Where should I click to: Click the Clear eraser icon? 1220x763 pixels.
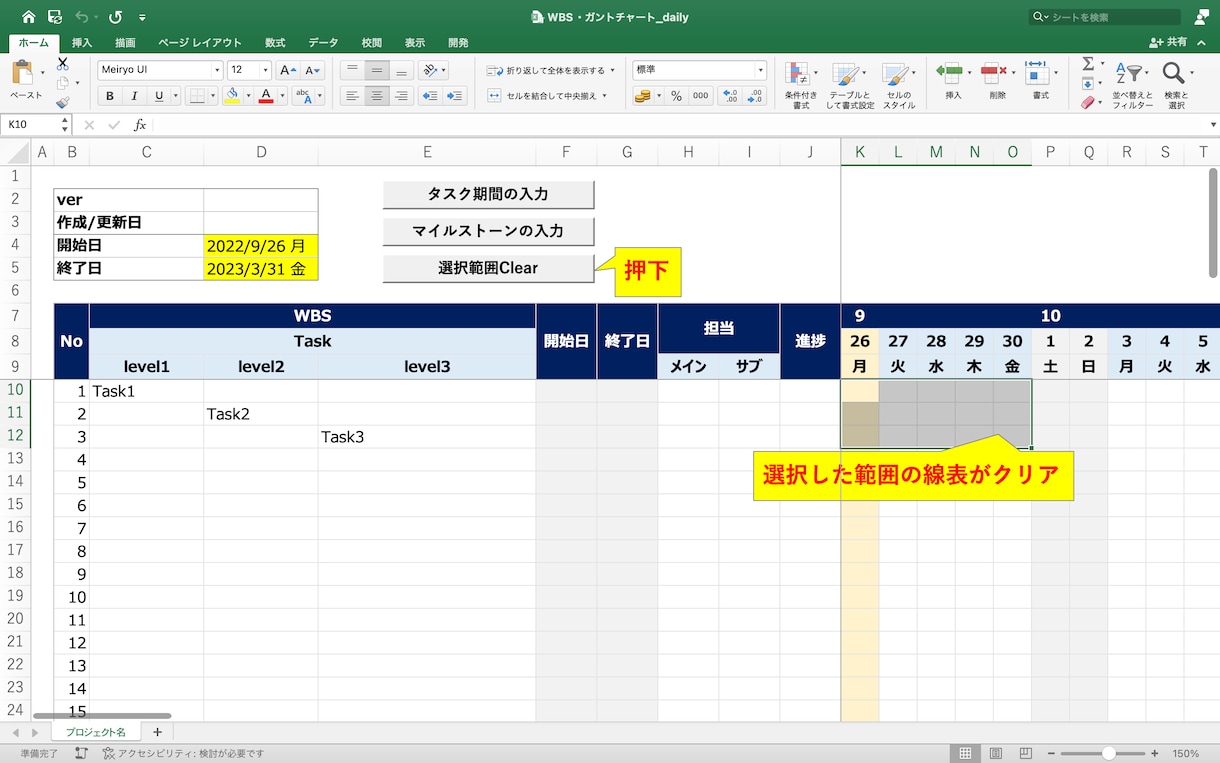point(1088,102)
